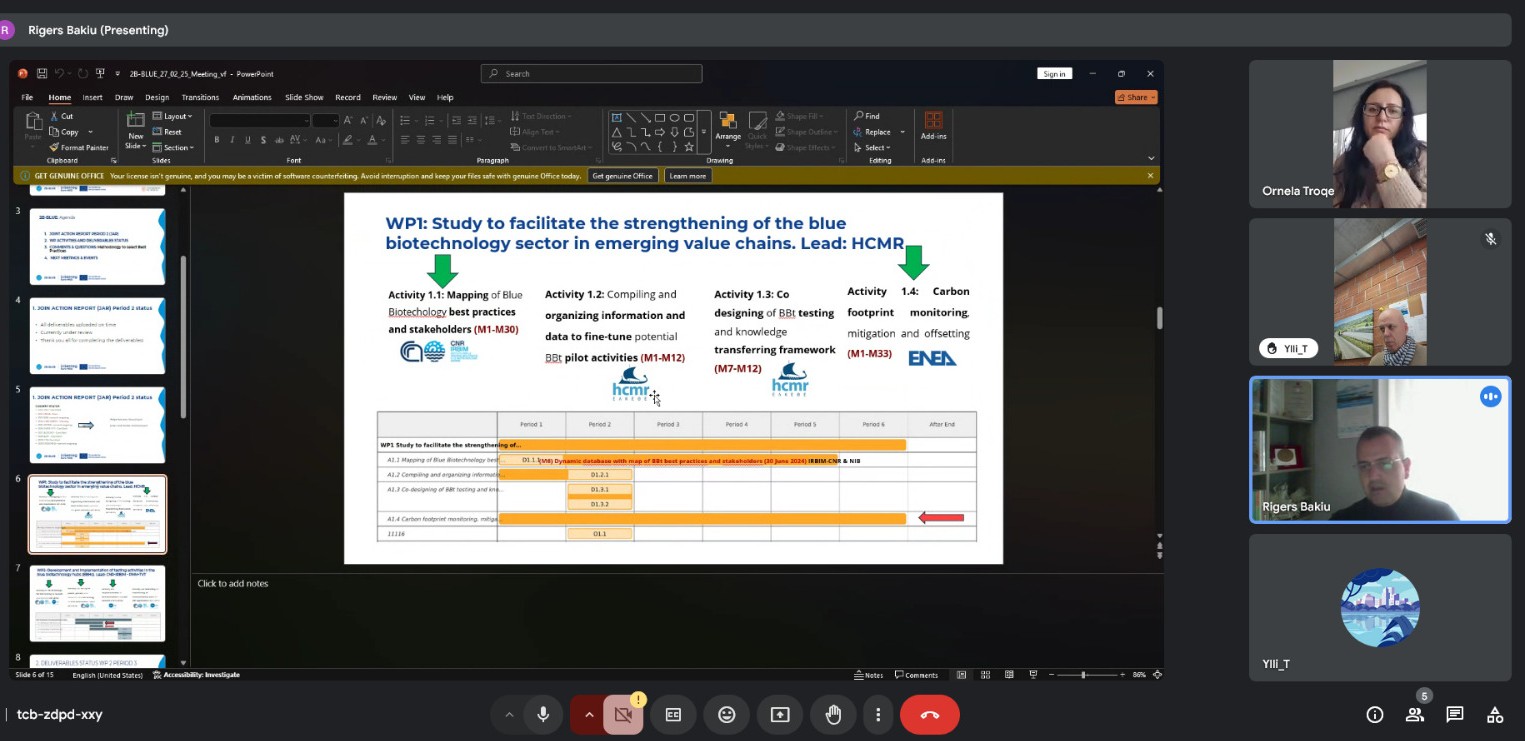Screen dimensions: 1525x741
Task: Expand the video settings arrow beside camera
Action: (589, 714)
